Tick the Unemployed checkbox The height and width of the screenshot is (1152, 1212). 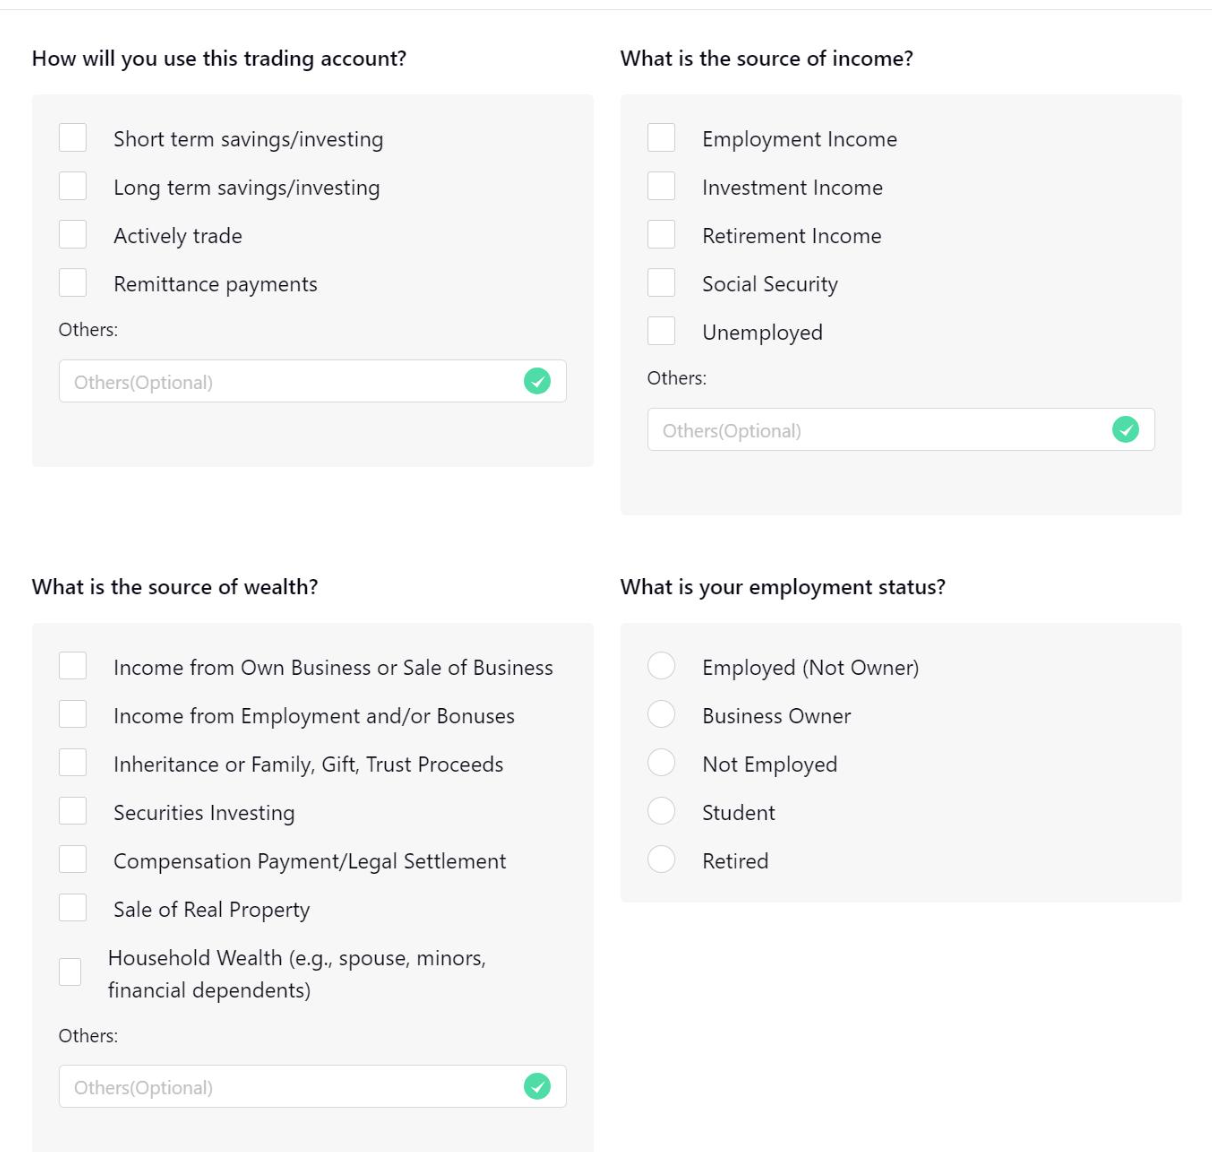pyautogui.click(x=661, y=331)
